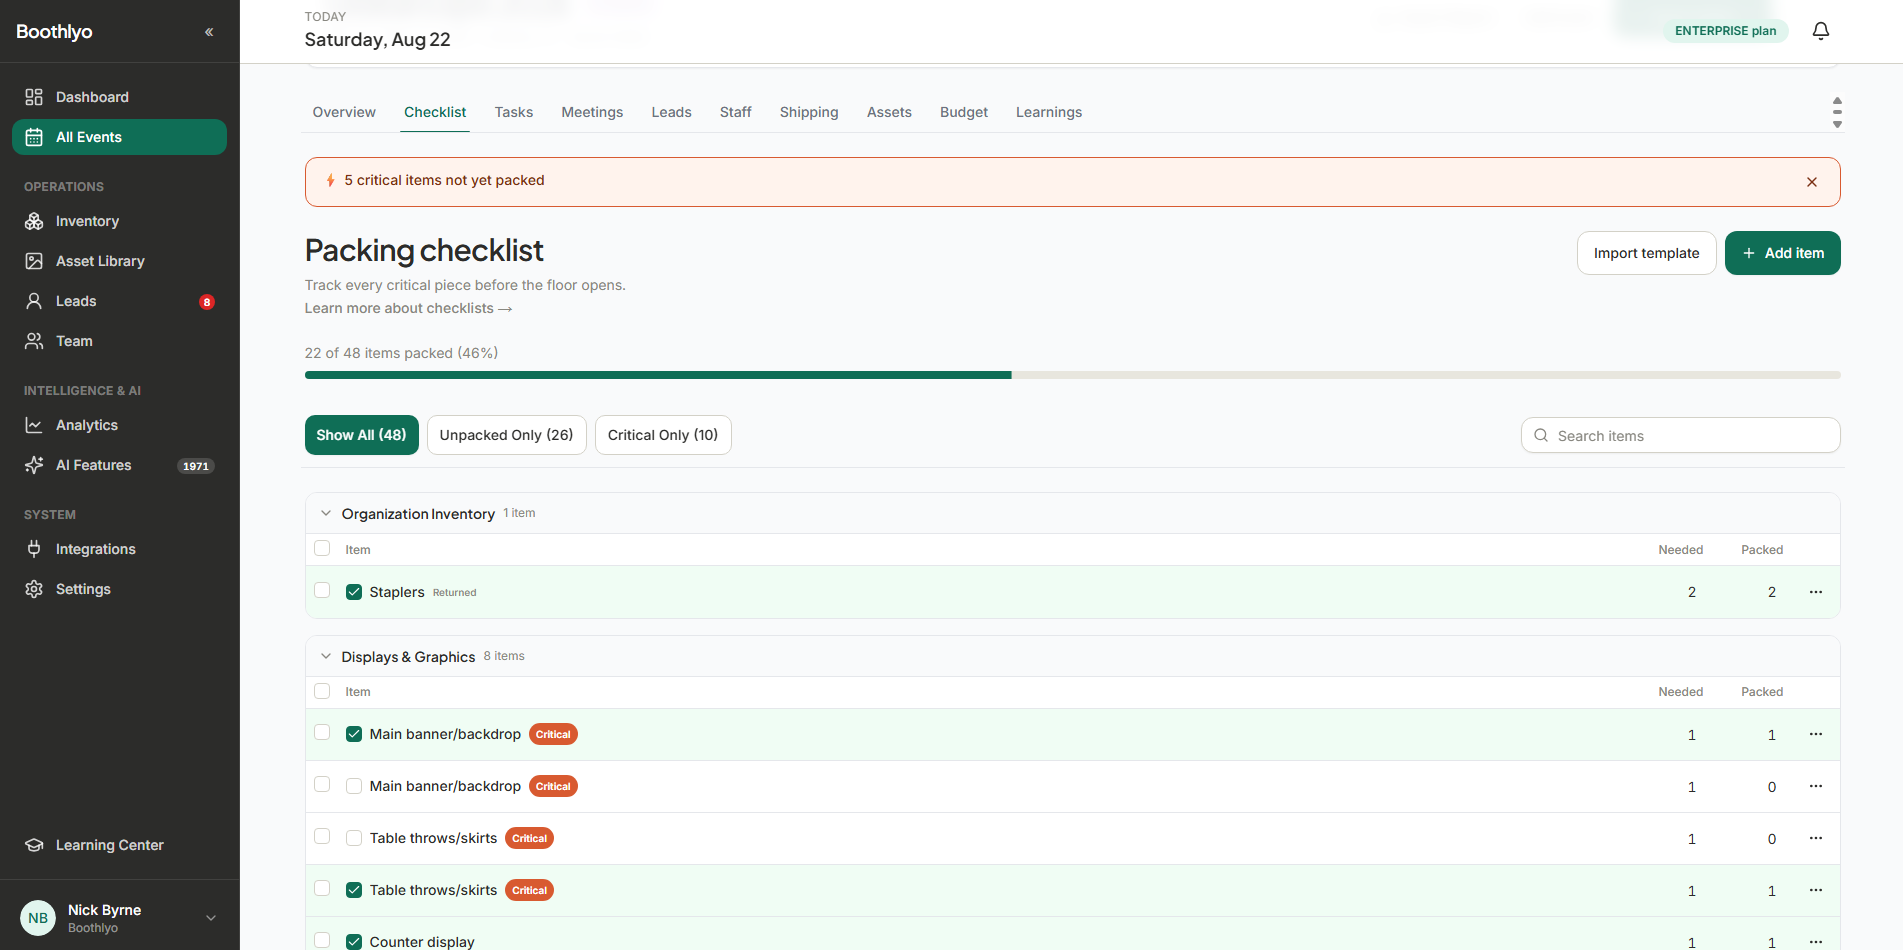Viewport: 1903px width, 950px height.
Task: Click the AI Features sparkle icon
Action: pyautogui.click(x=34, y=465)
